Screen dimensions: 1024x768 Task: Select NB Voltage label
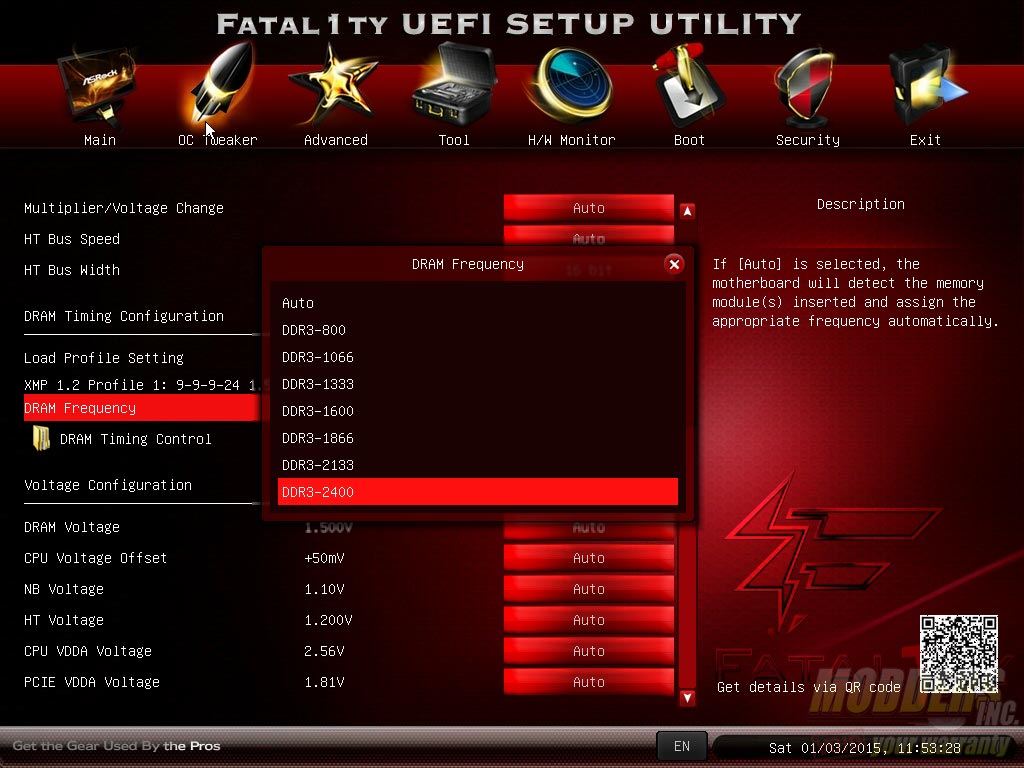coord(64,589)
